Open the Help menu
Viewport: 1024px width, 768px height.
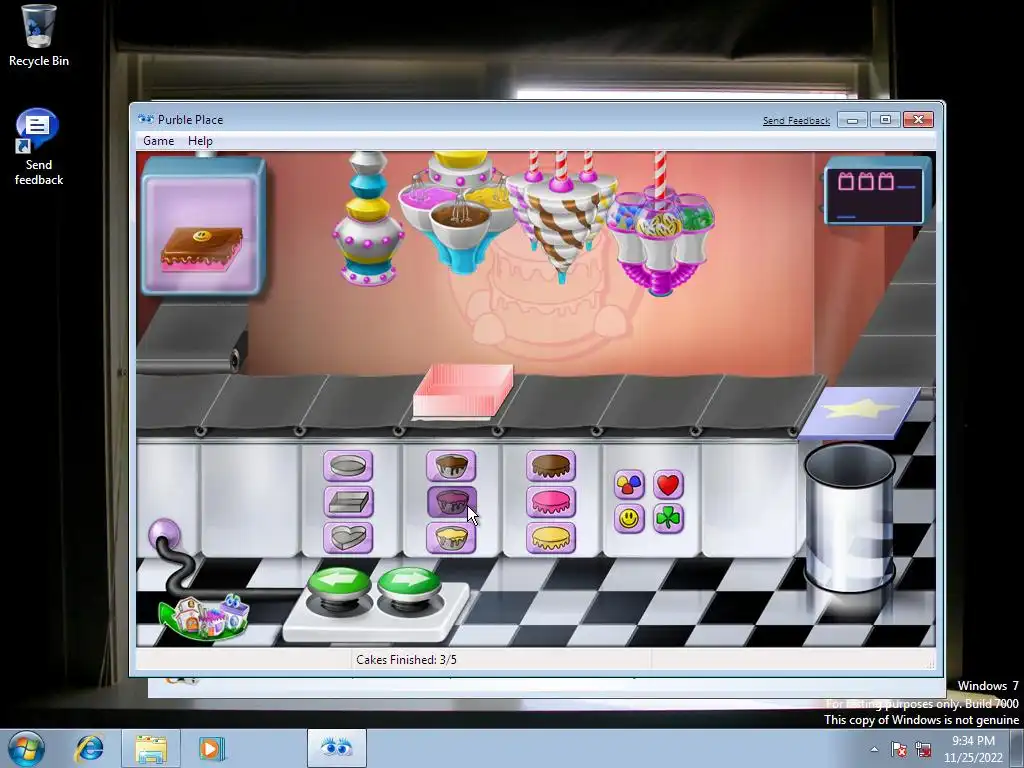click(200, 140)
